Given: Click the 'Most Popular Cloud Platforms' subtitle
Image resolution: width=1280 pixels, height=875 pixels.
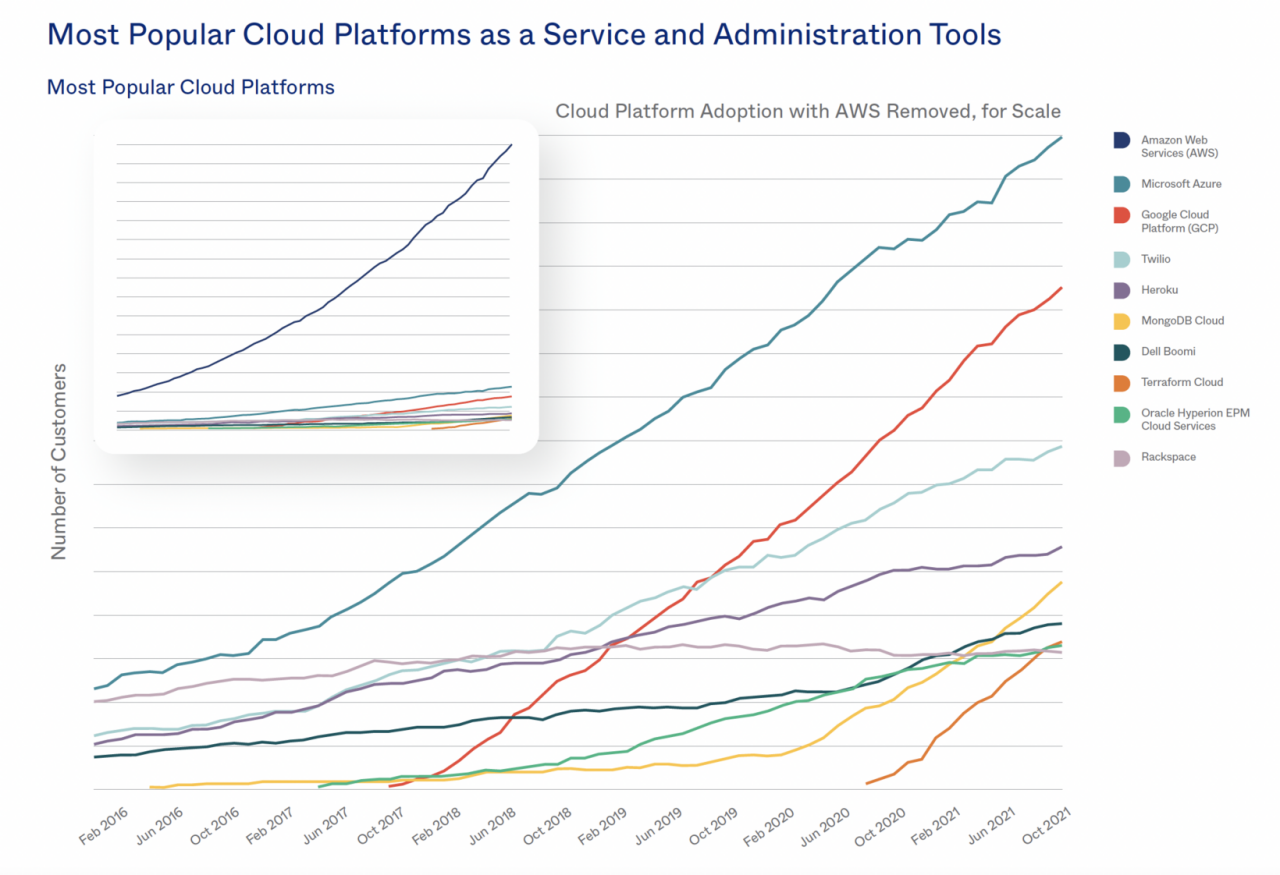Looking at the screenshot, I should coord(191,87).
